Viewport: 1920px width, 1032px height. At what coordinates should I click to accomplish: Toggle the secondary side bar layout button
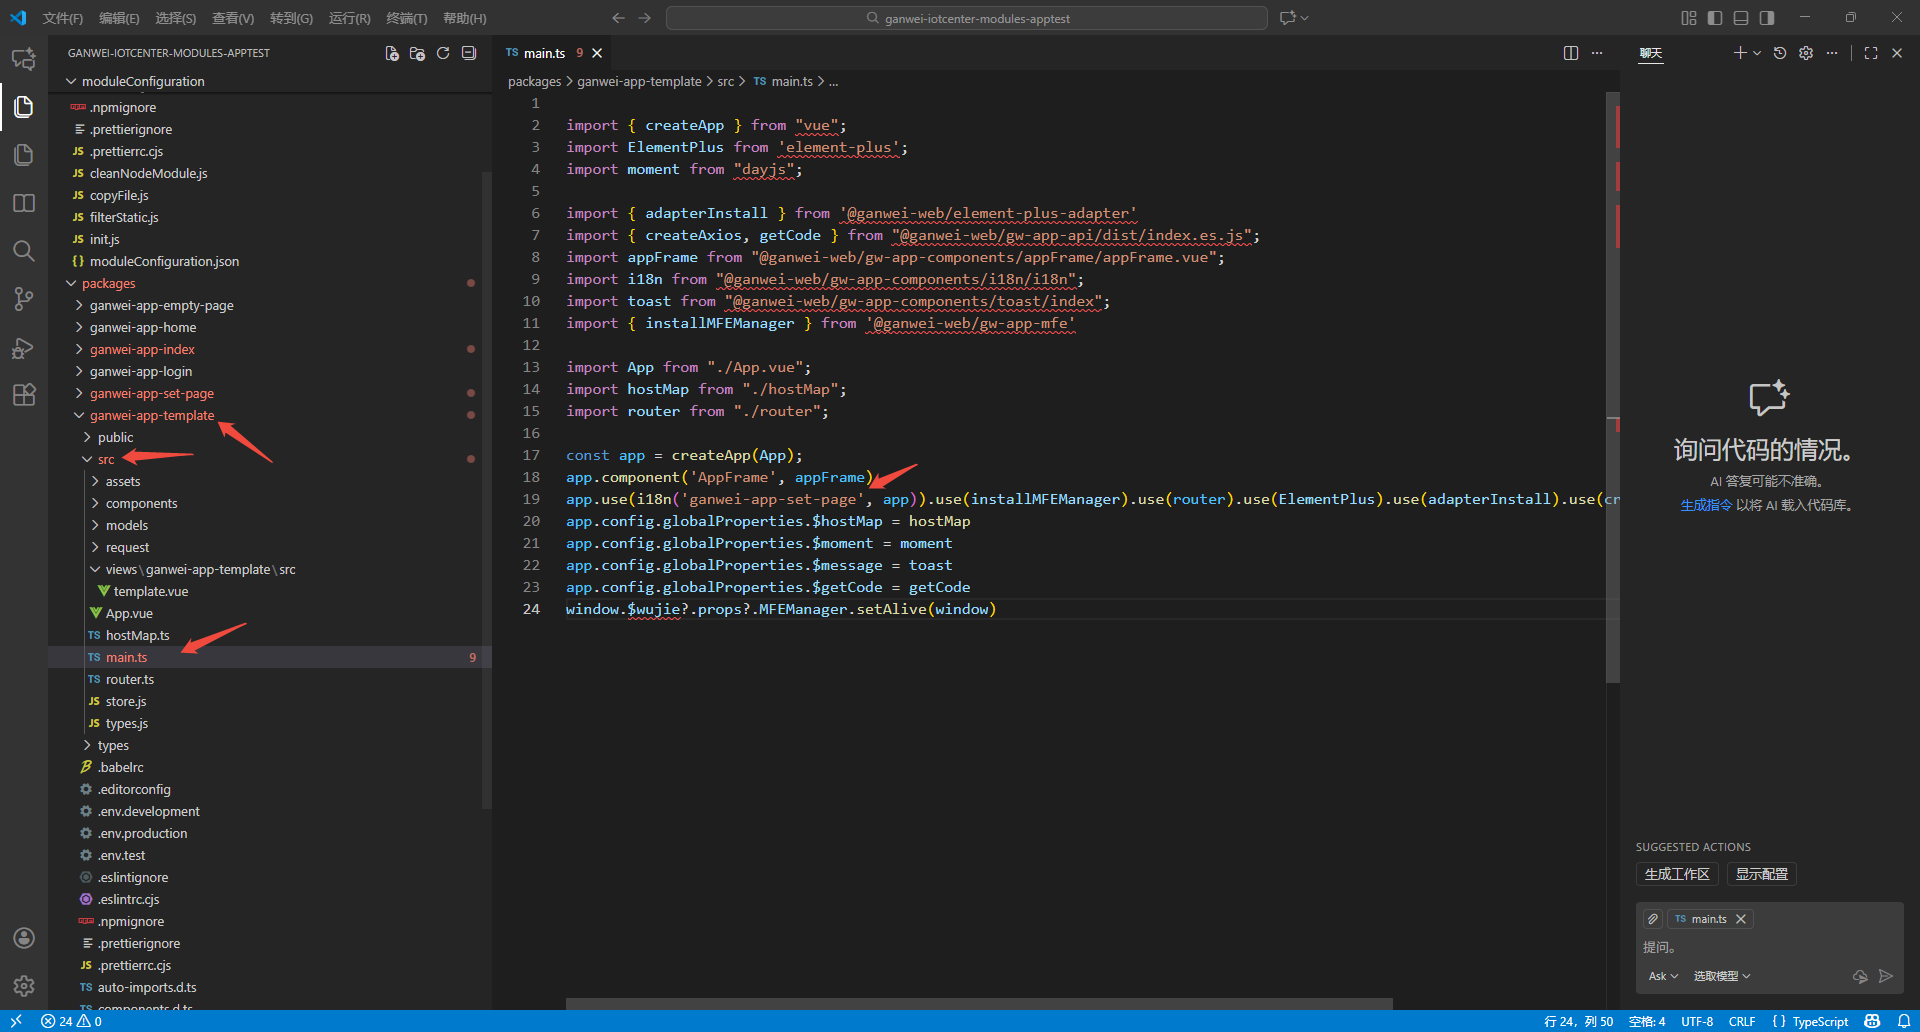(1767, 18)
